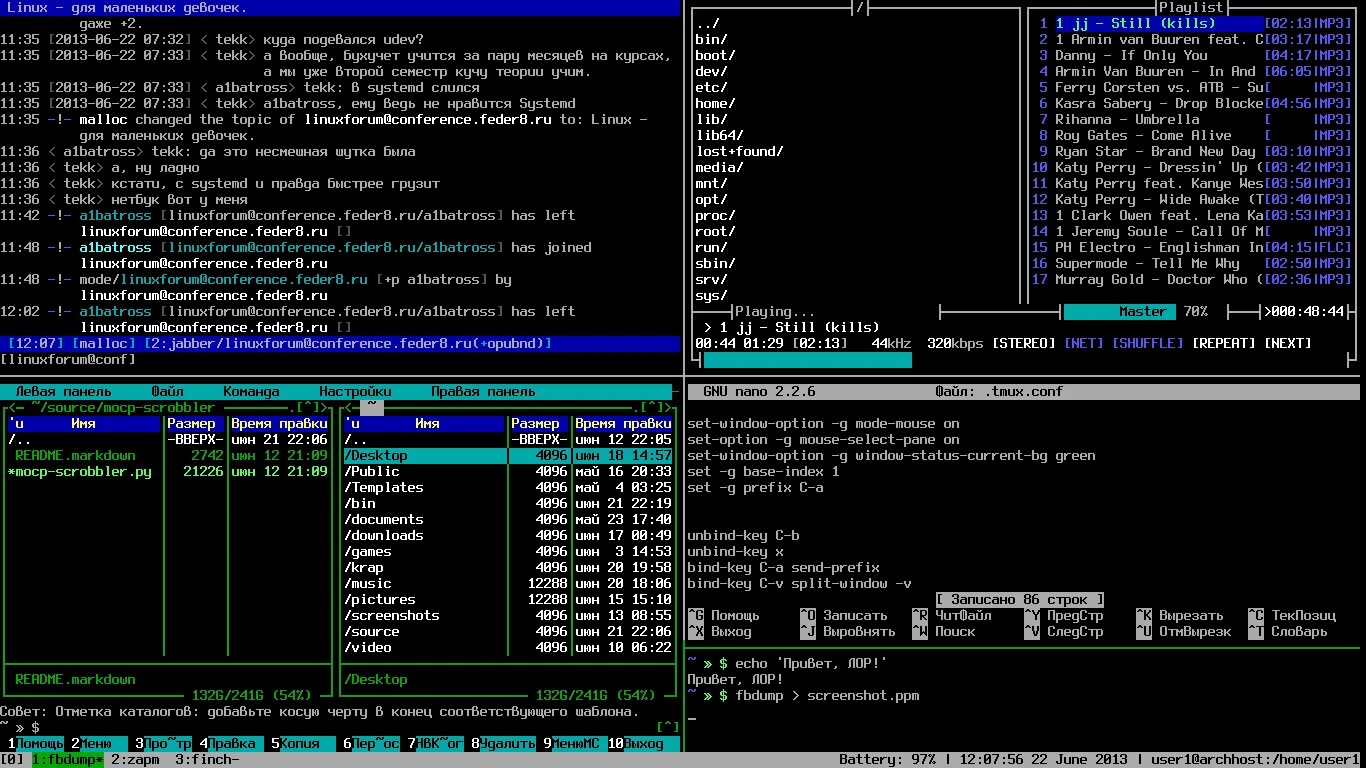This screenshot has height=768, width=1366.
Task: Open the Файл menu in Midnight Commander
Action: [168, 391]
